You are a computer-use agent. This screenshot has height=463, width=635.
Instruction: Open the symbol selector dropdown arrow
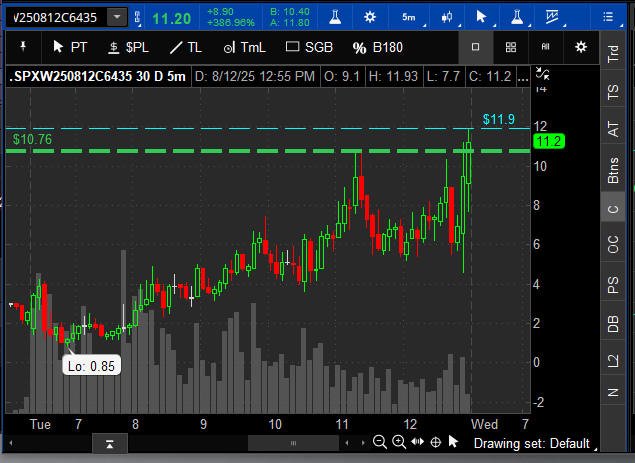[x=118, y=17]
